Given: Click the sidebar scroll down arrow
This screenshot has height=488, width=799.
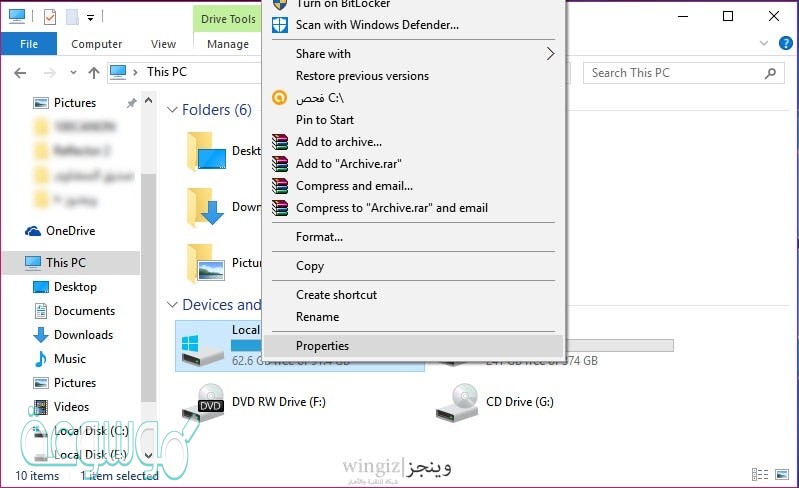Looking at the screenshot, I should 149,455.
